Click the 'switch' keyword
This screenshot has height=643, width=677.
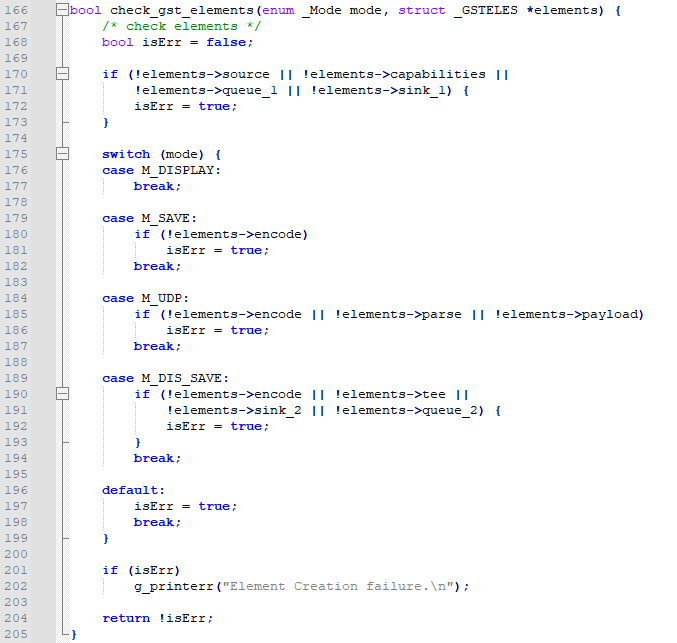point(126,154)
